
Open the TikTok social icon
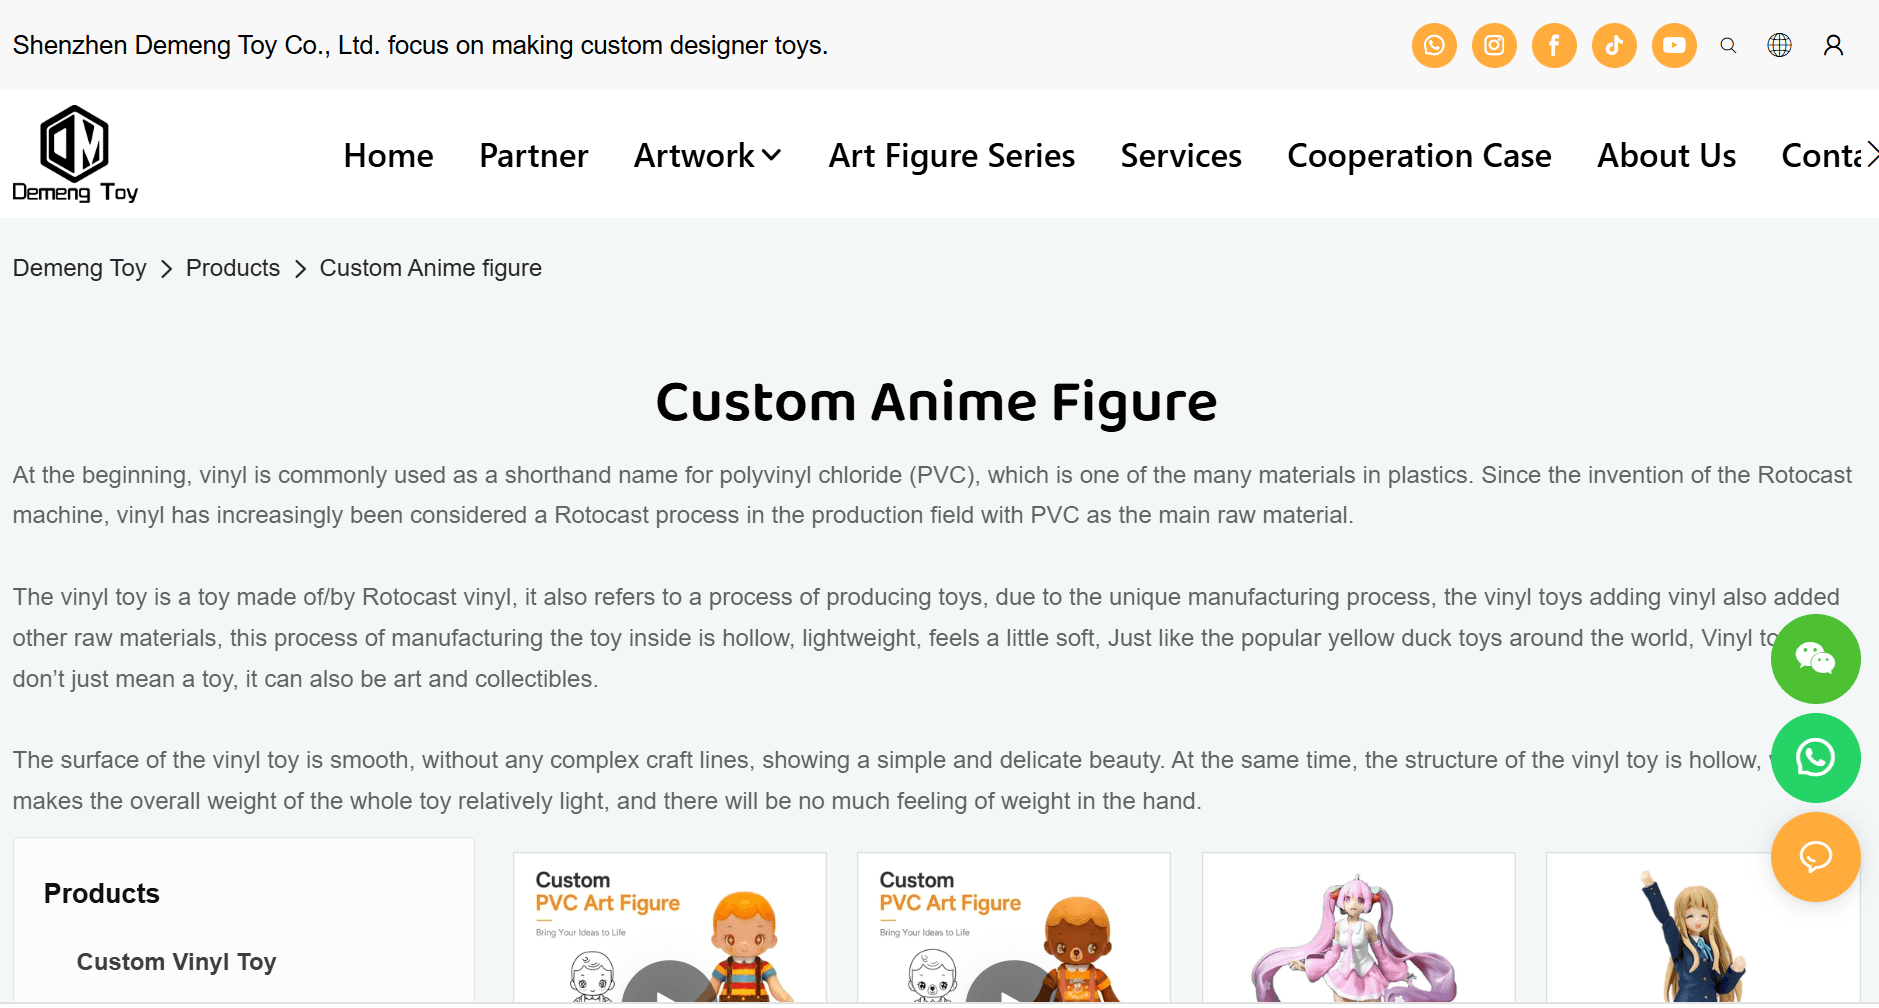click(1614, 45)
